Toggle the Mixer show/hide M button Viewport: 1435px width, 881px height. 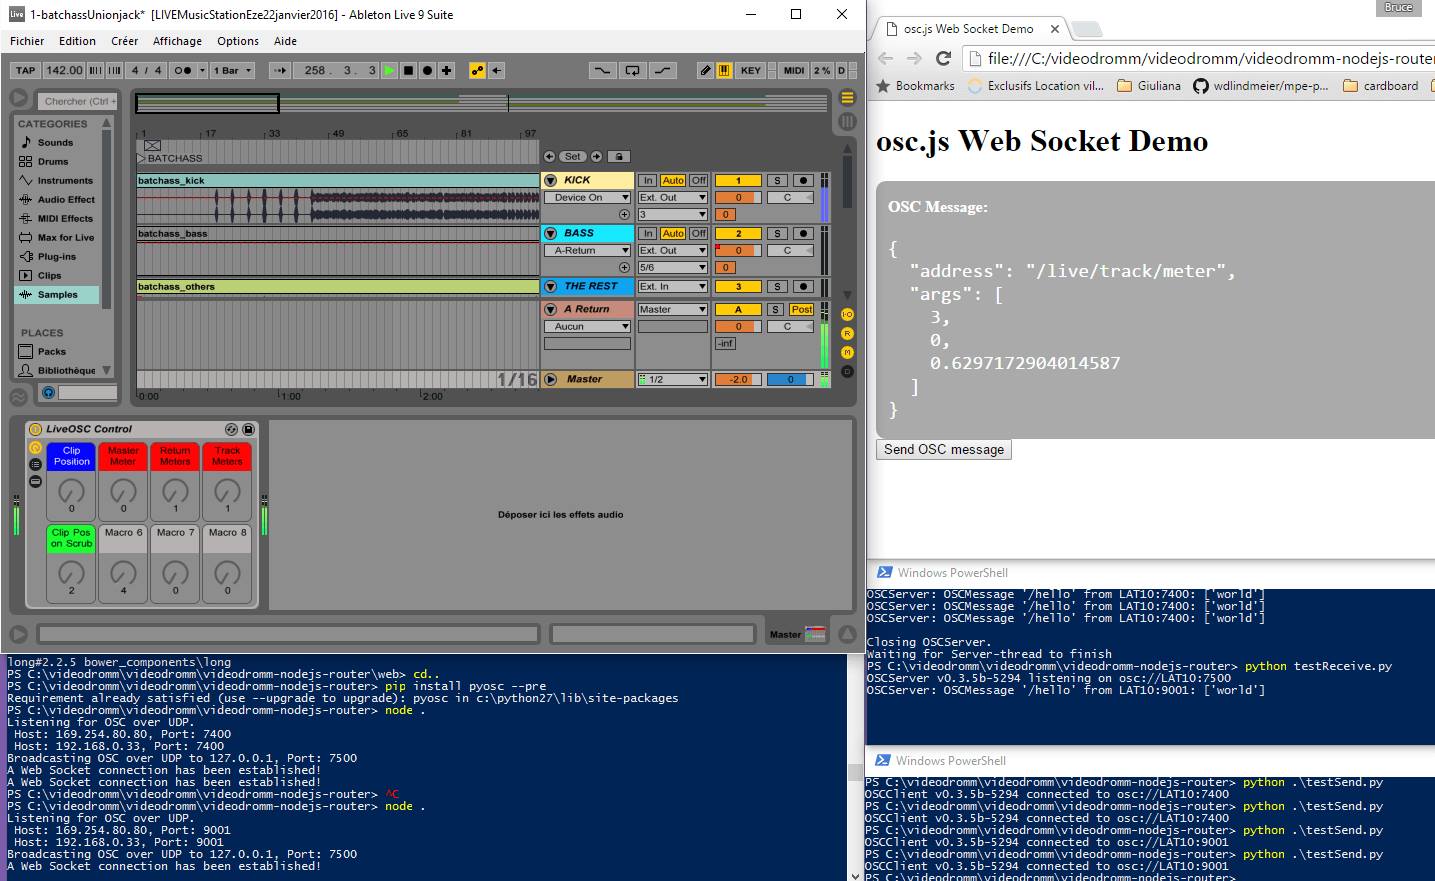click(847, 352)
